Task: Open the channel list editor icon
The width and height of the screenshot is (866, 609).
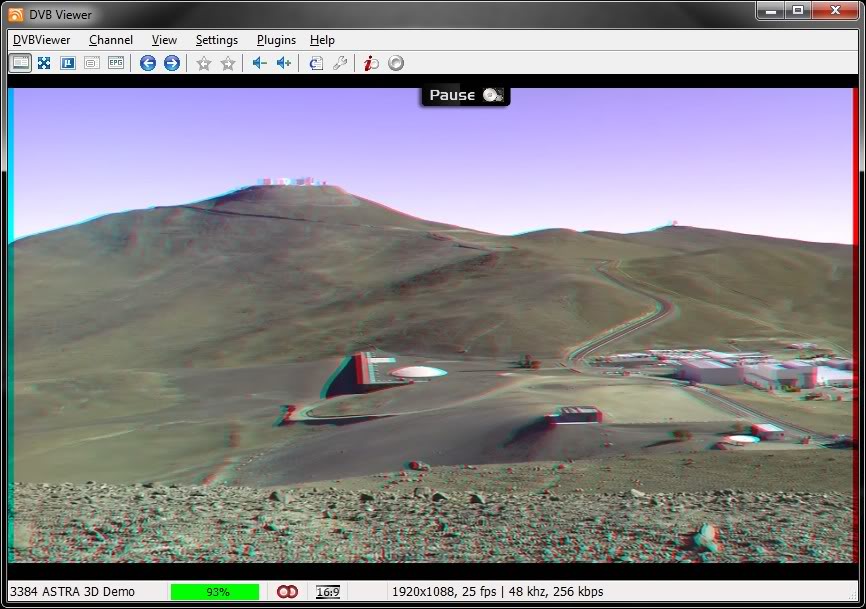Action: pyautogui.click(x=316, y=63)
